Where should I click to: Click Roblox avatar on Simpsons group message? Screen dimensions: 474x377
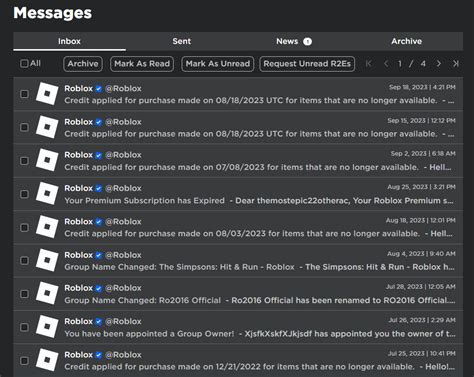coord(47,260)
